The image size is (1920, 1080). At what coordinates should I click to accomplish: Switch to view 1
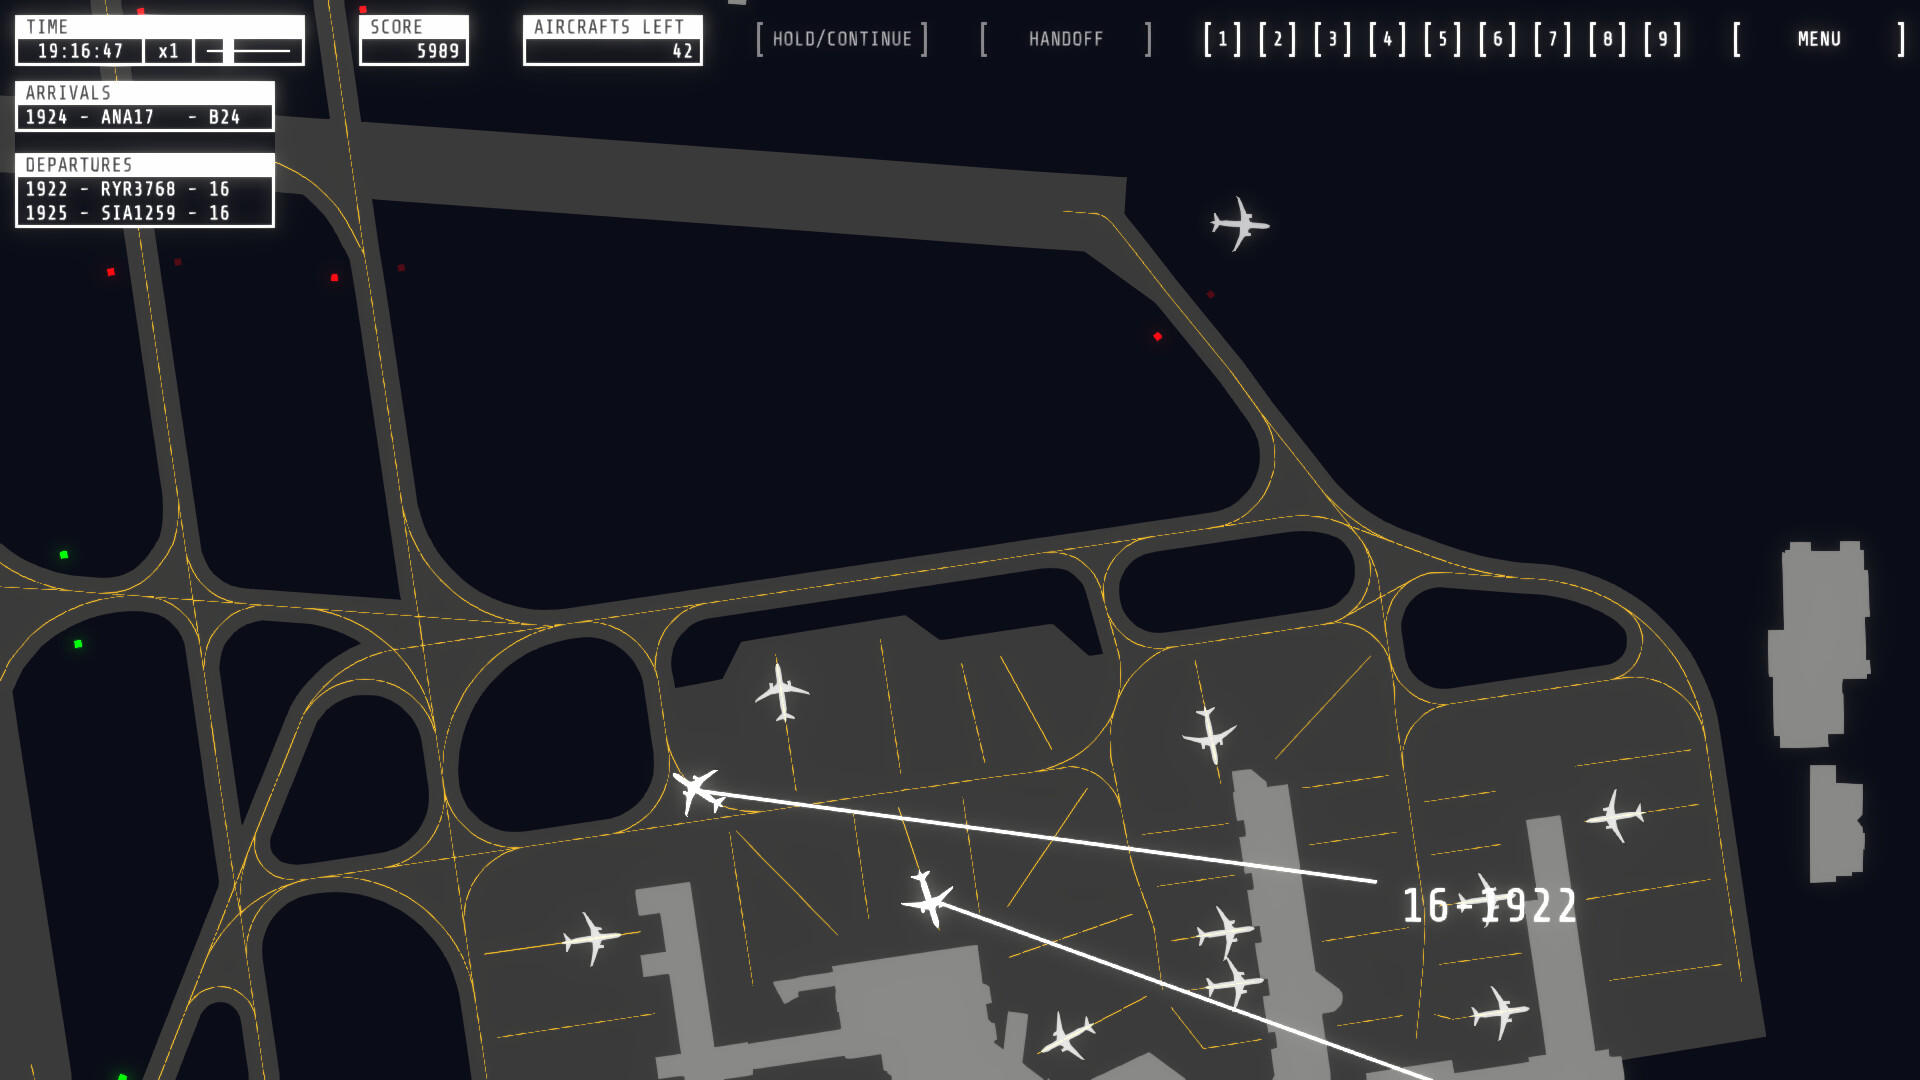[x=1222, y=40]
